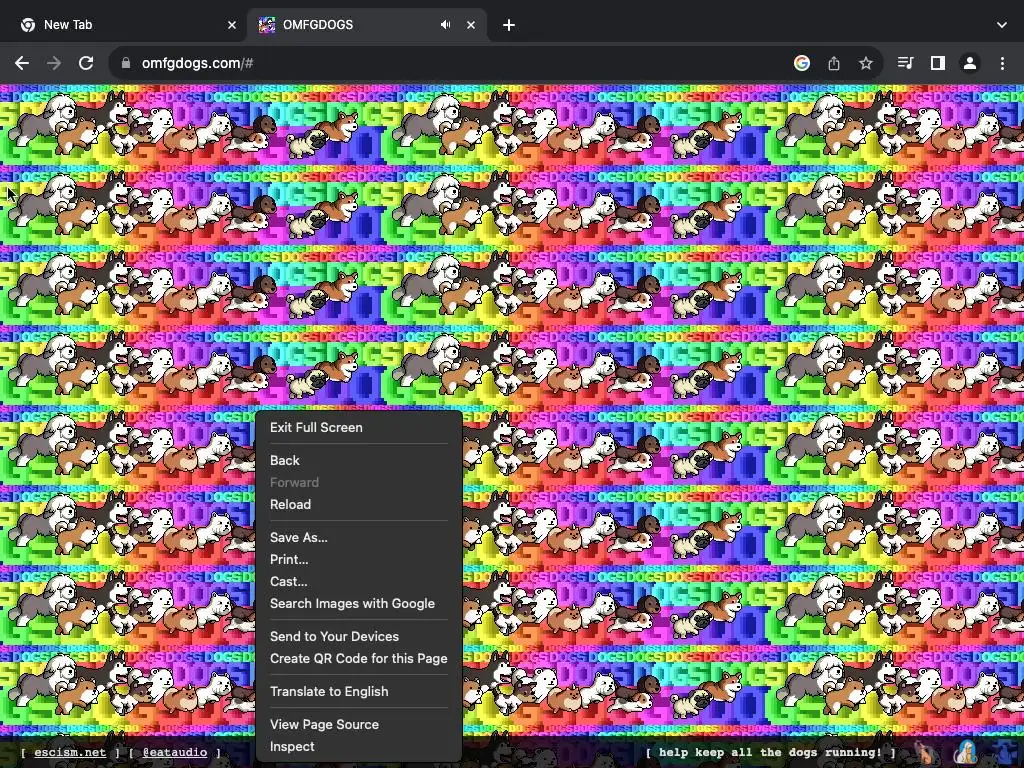
Task: Open the media controls icon
Action: point(905,63)
